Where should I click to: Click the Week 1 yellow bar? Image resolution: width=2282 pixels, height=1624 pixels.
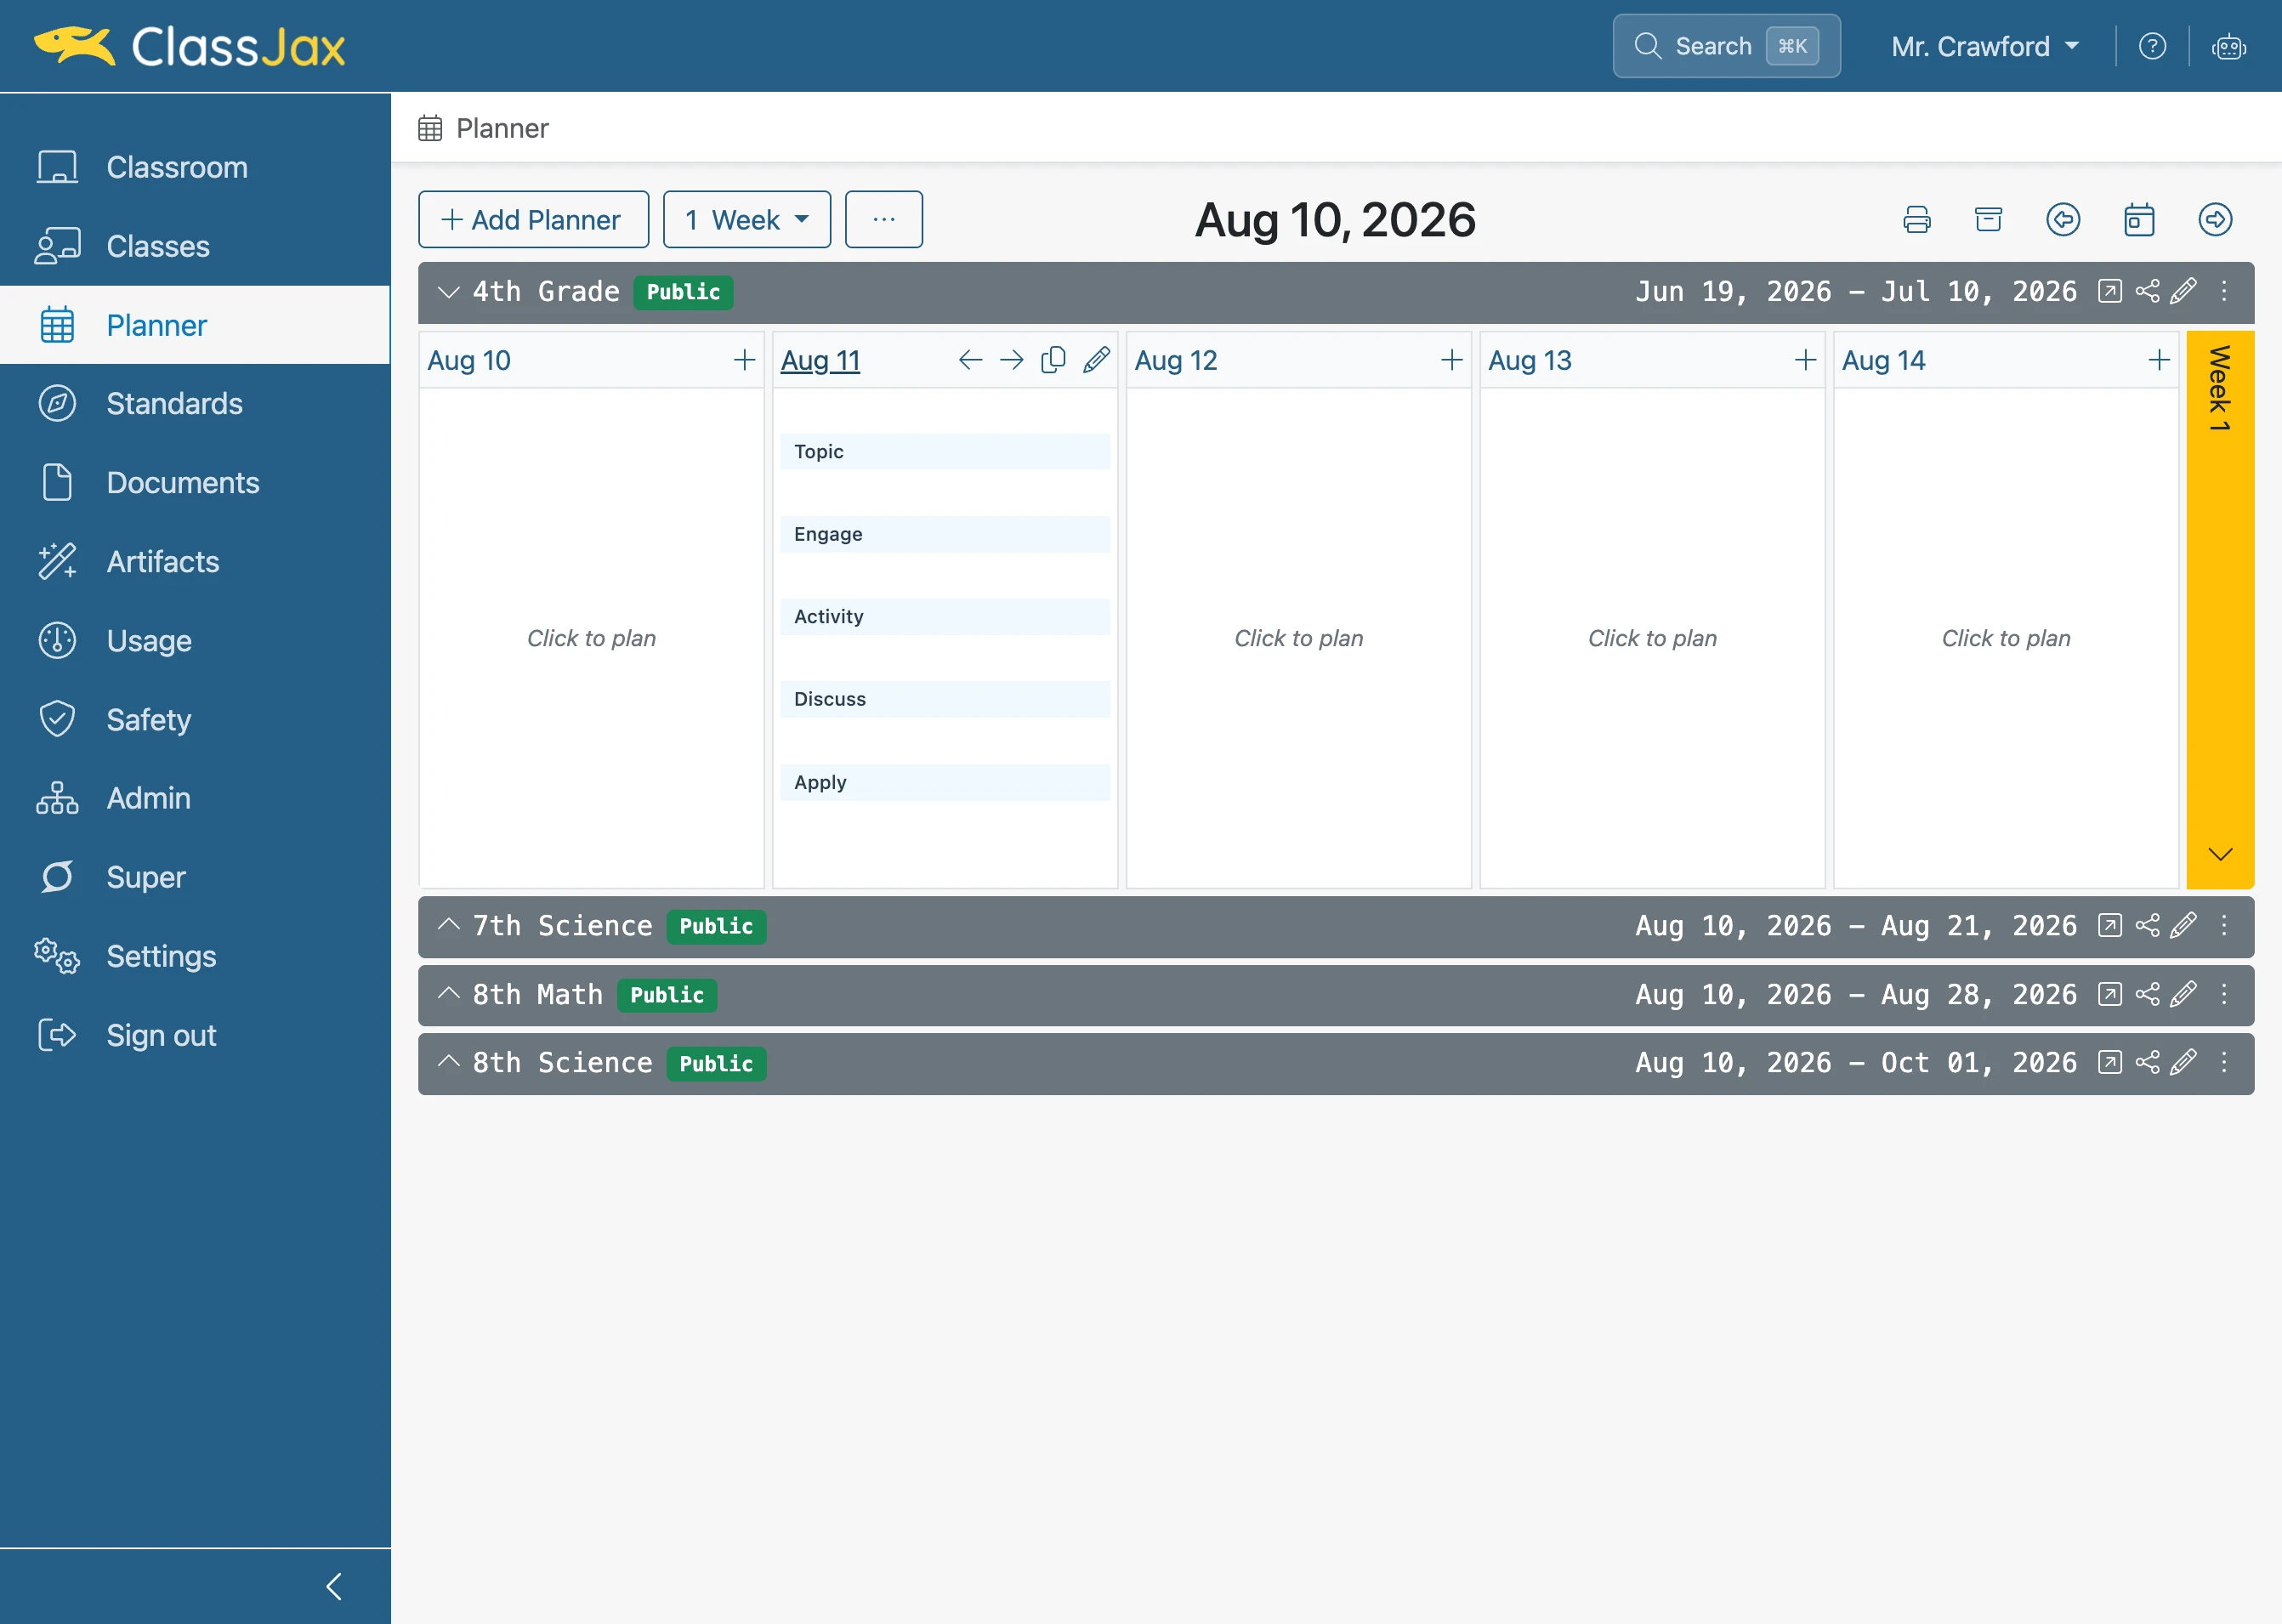click(2220, 609)
